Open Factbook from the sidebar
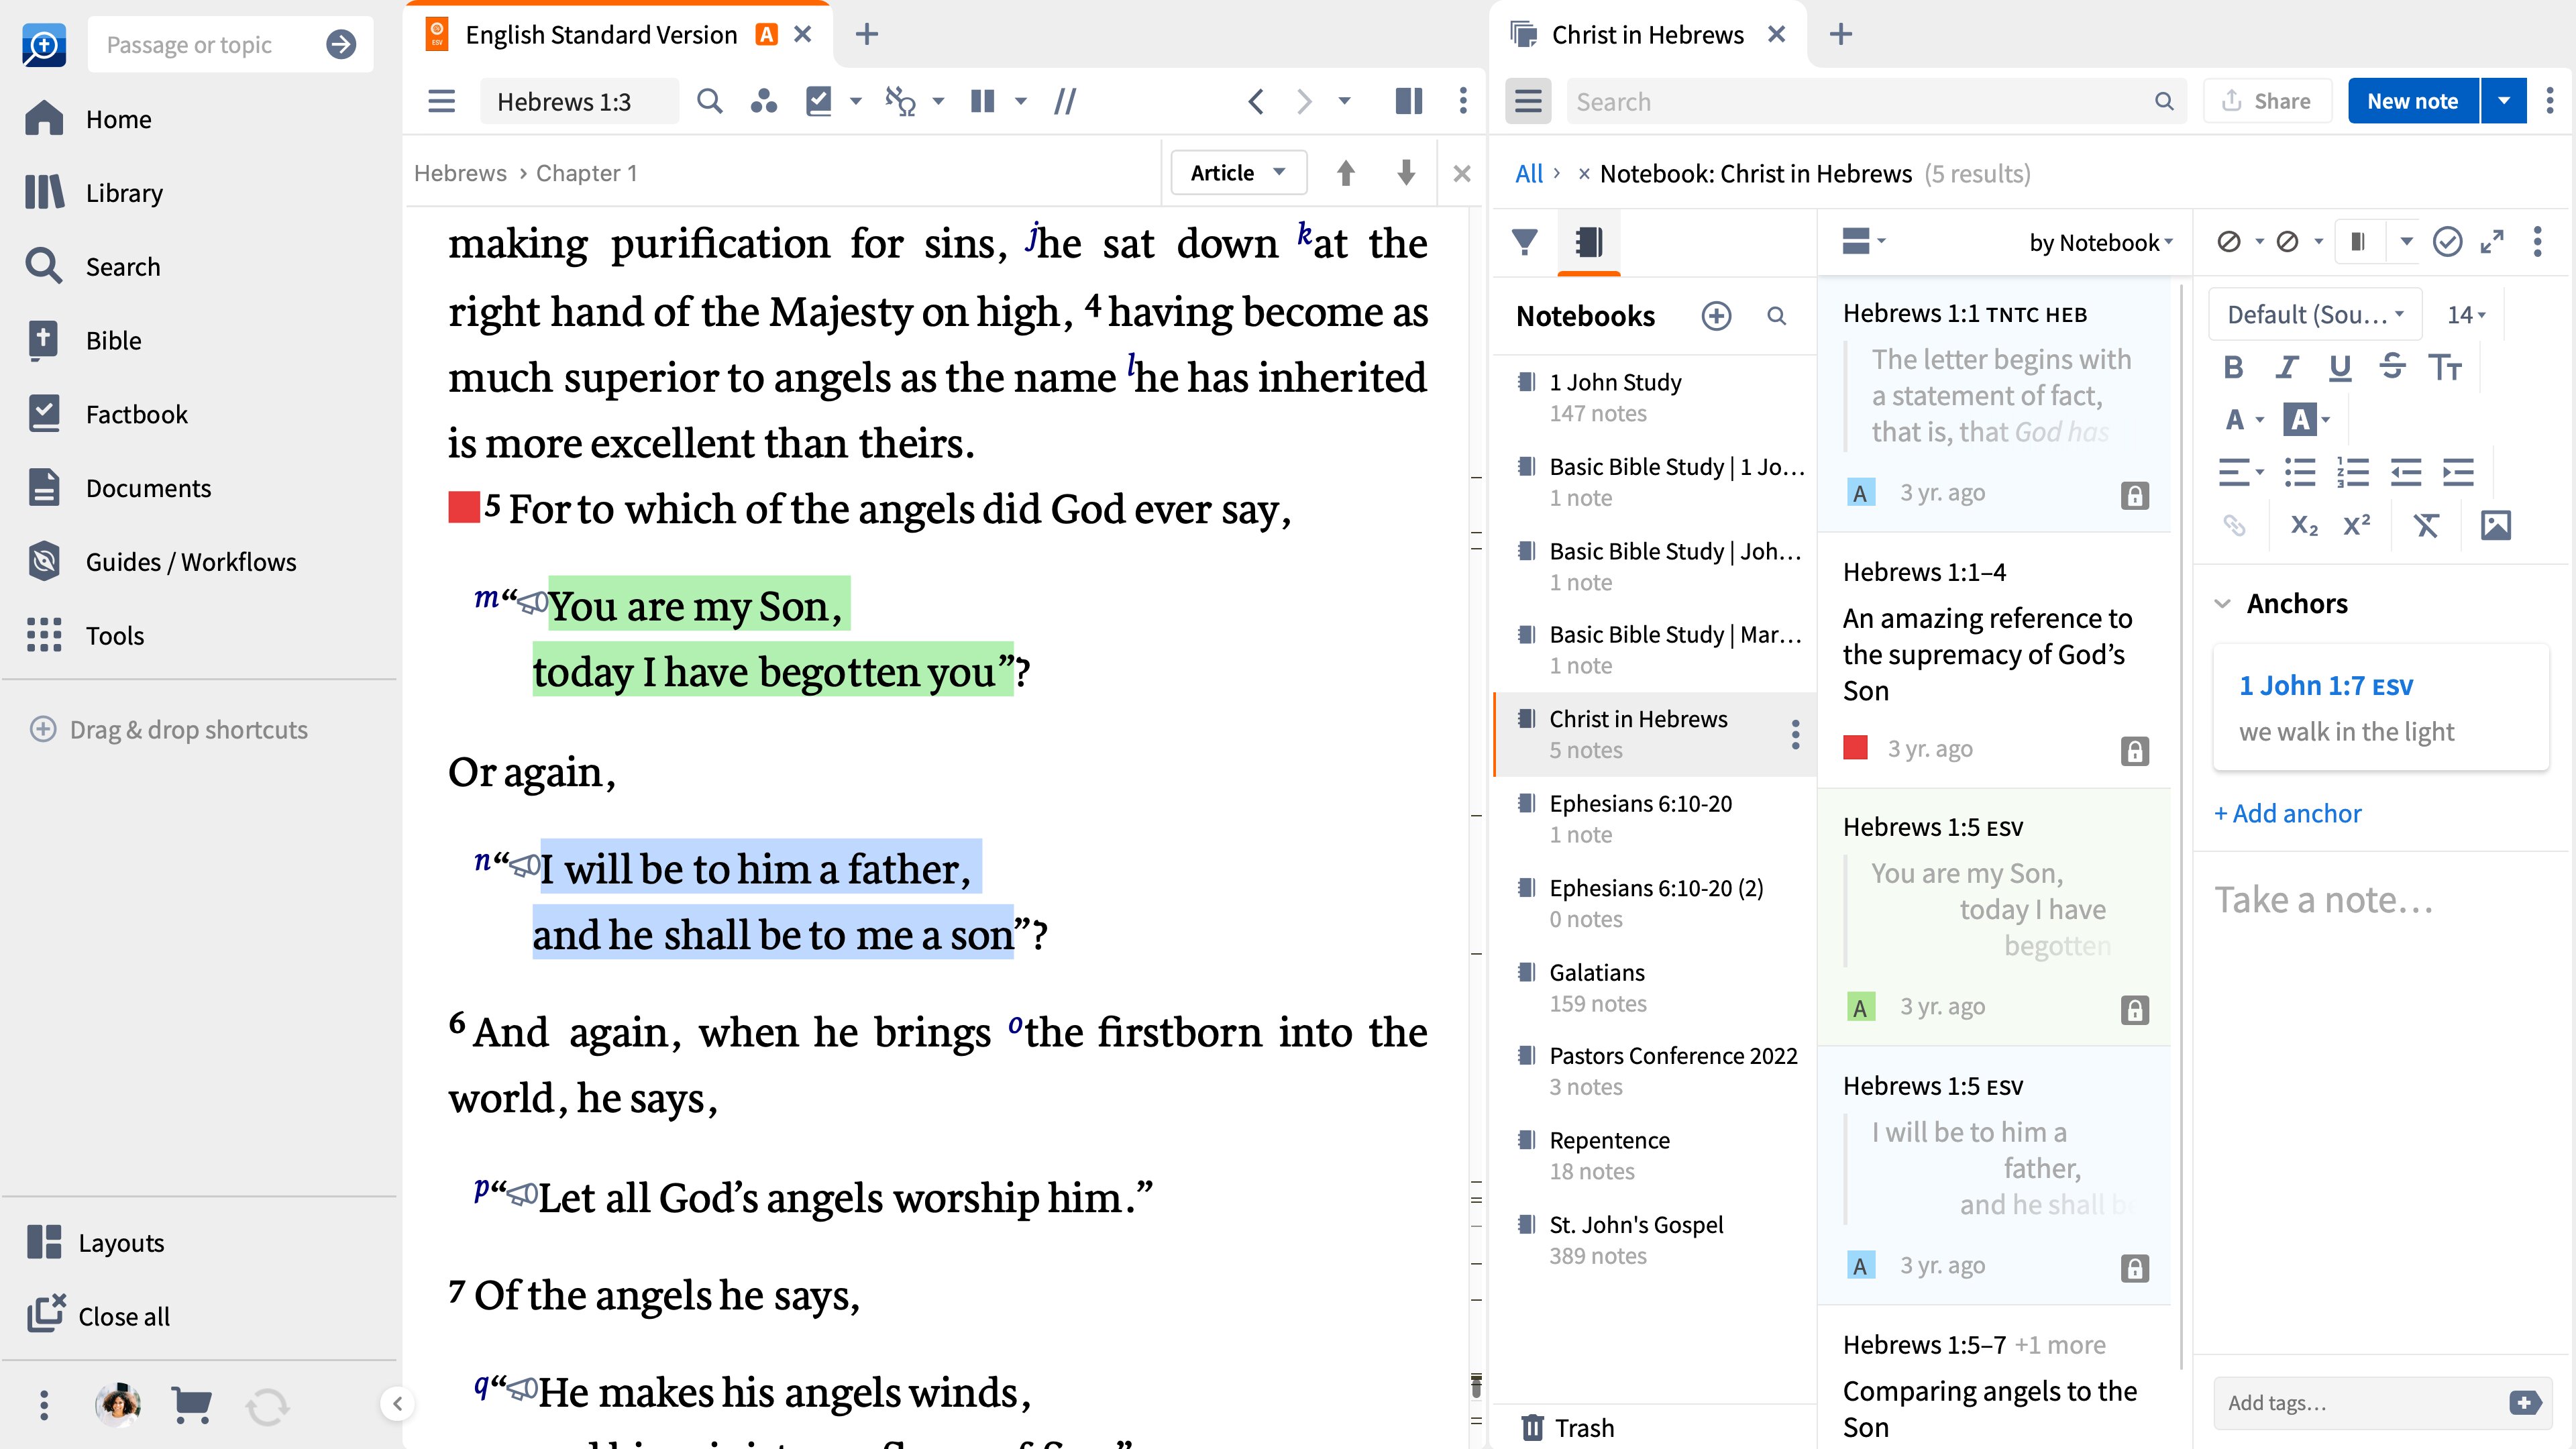 click(x=107, y=414)
